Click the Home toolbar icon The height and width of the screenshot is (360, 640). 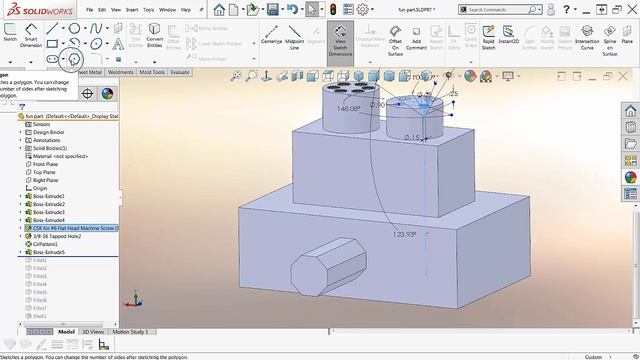tap(219, 9)
